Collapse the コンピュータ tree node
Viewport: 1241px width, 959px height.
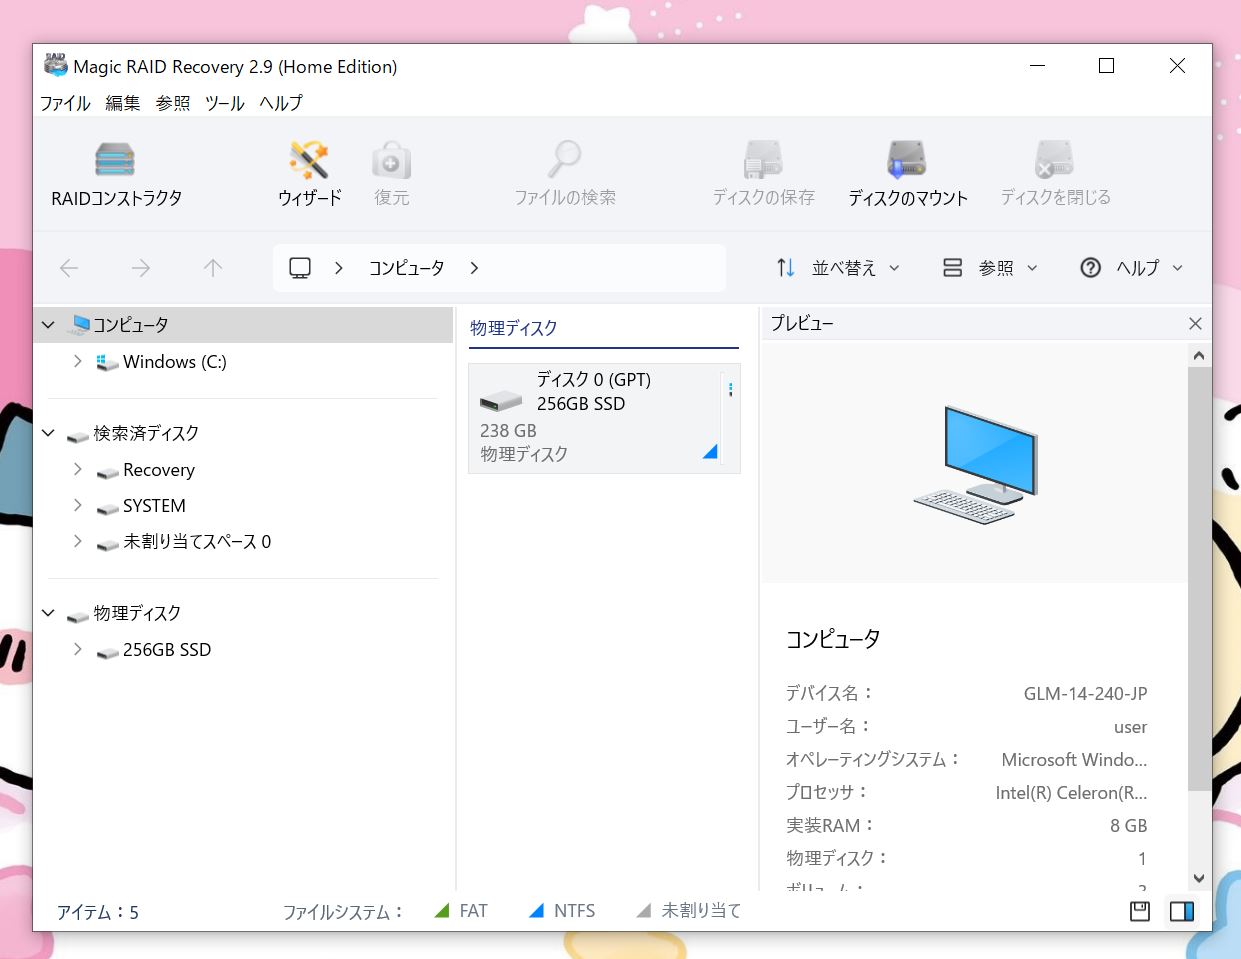pos(48,325)
